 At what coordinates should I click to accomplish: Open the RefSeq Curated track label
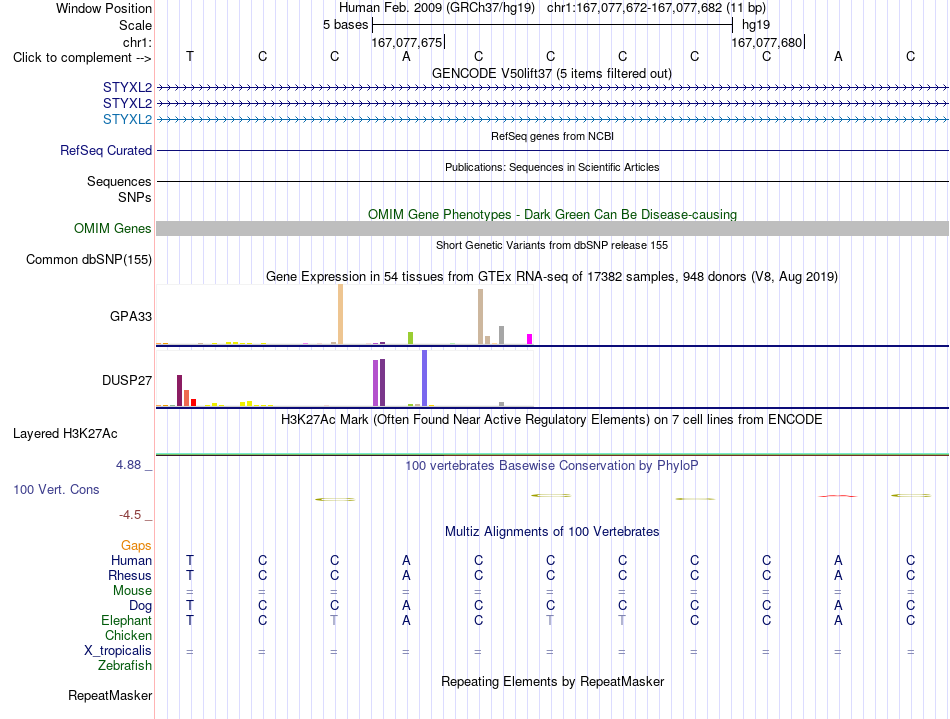(106, 150)
